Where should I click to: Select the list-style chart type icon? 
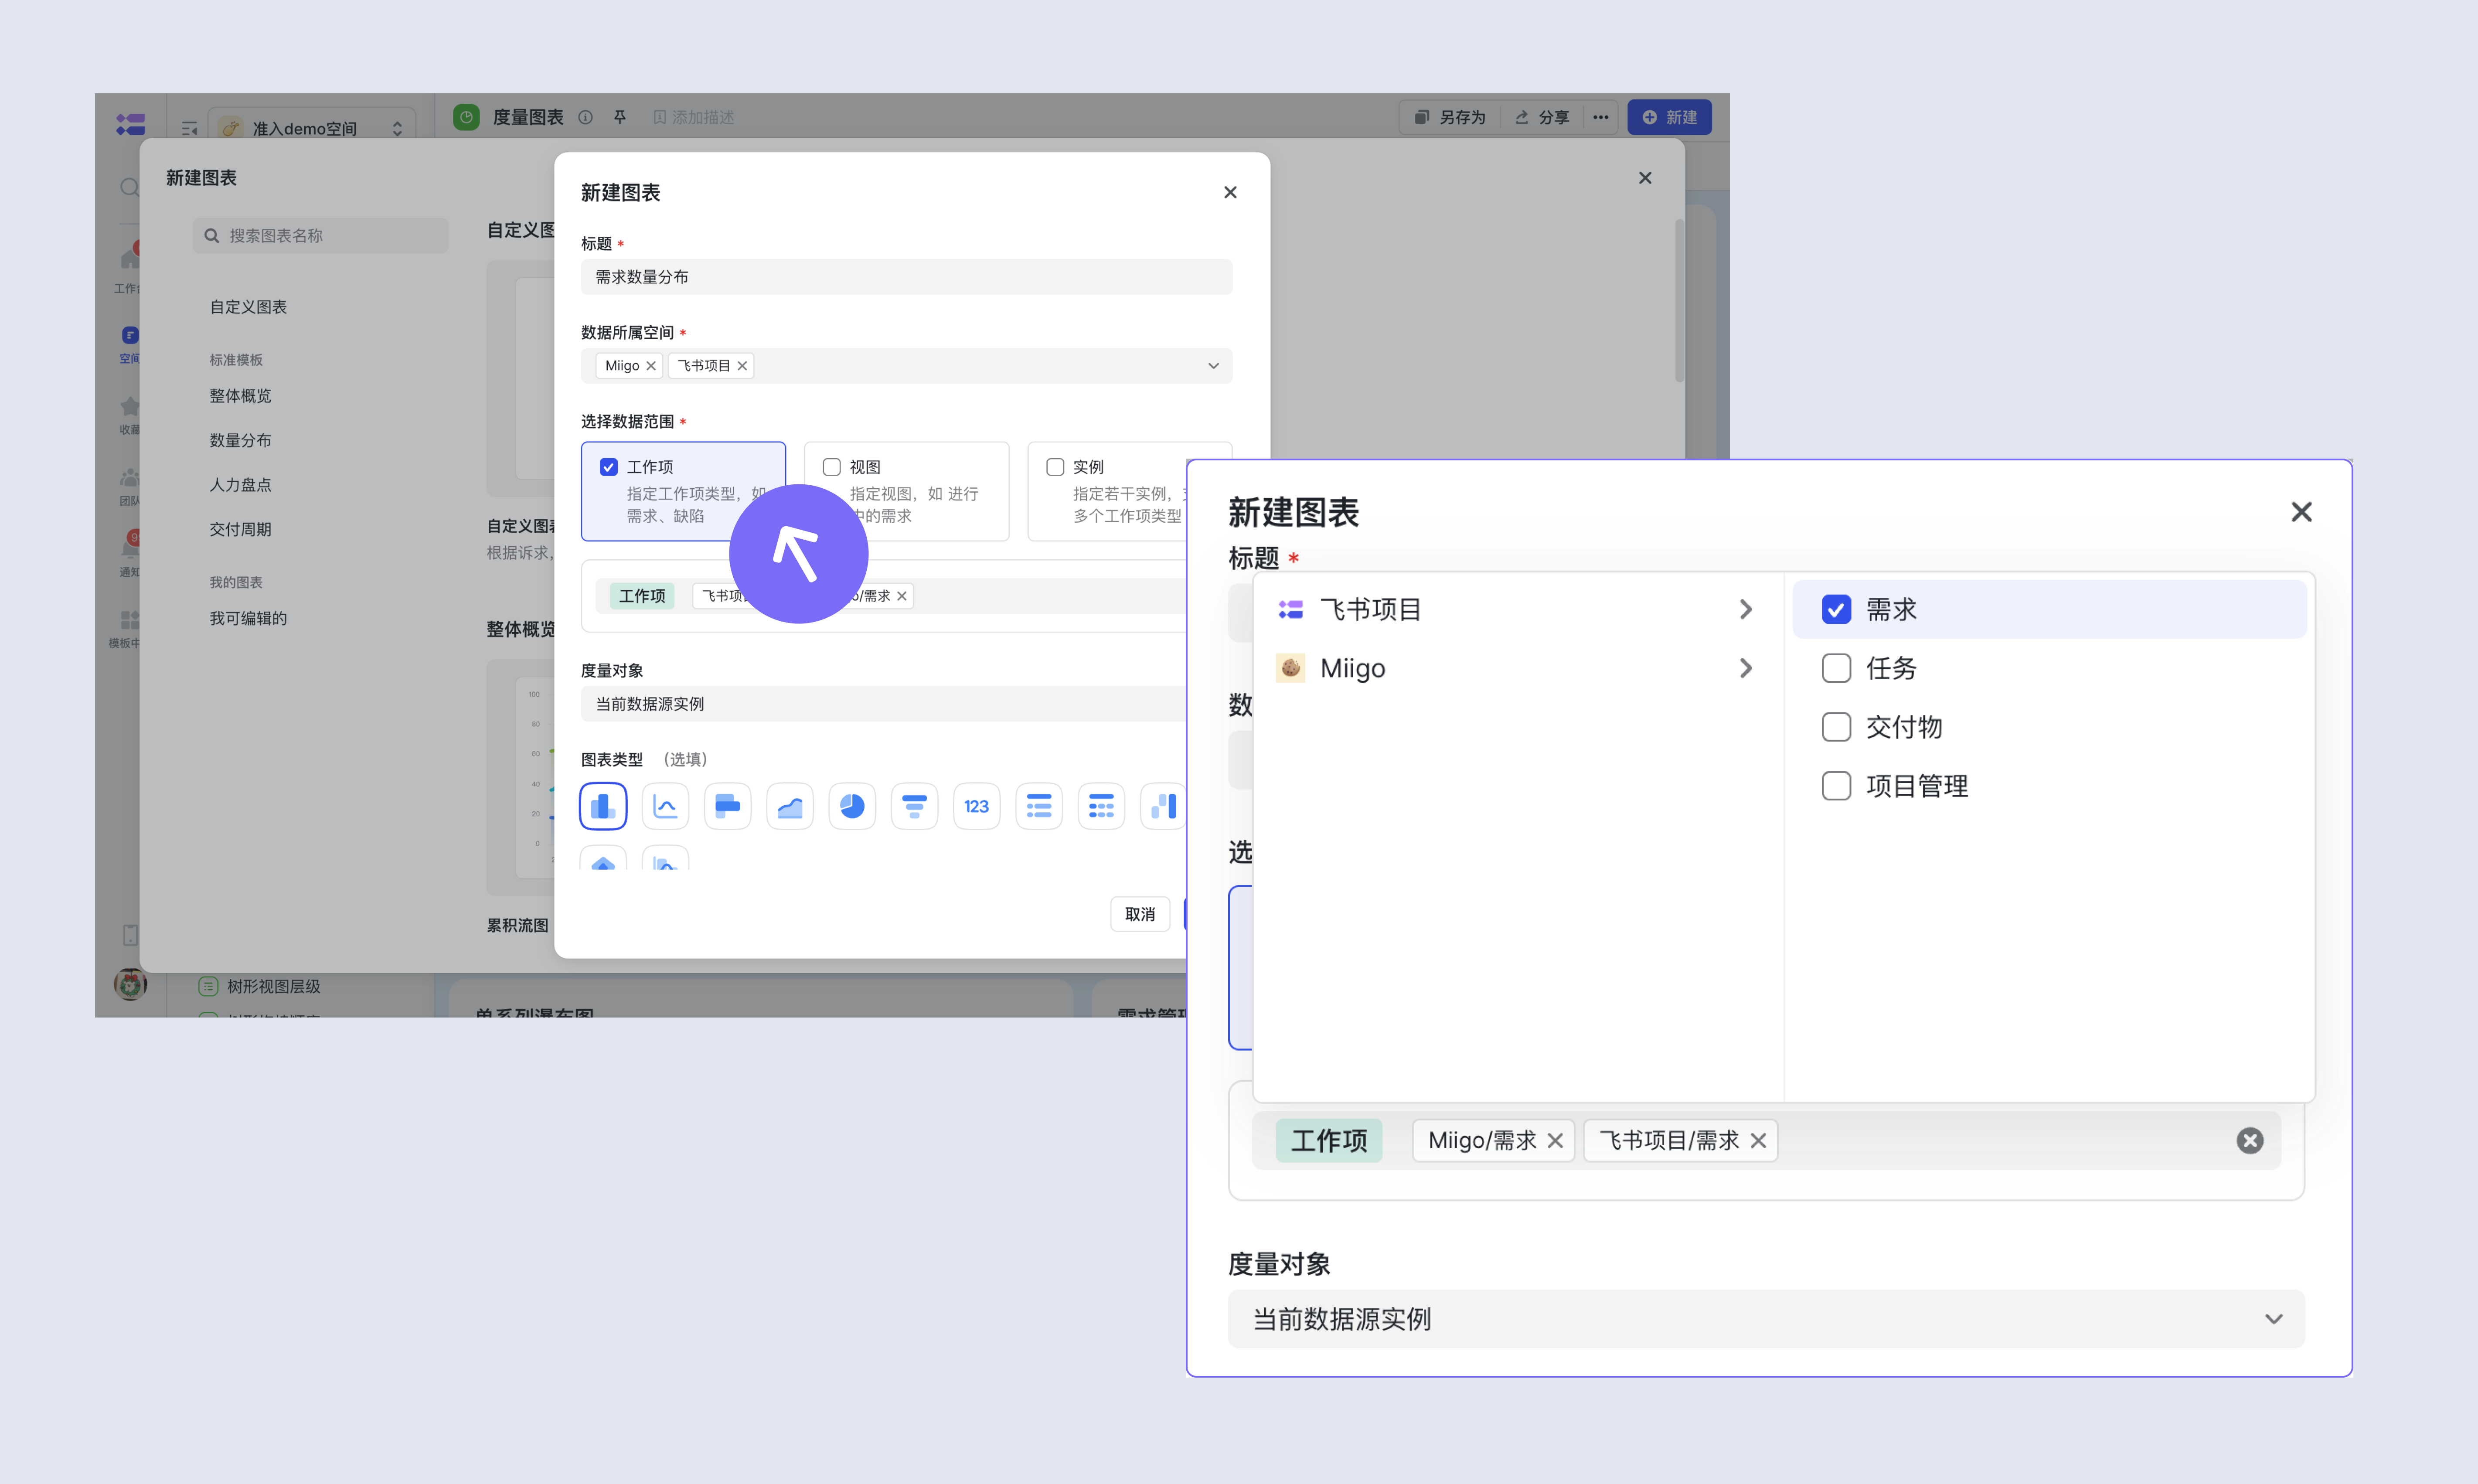[x=1039, y=806]
